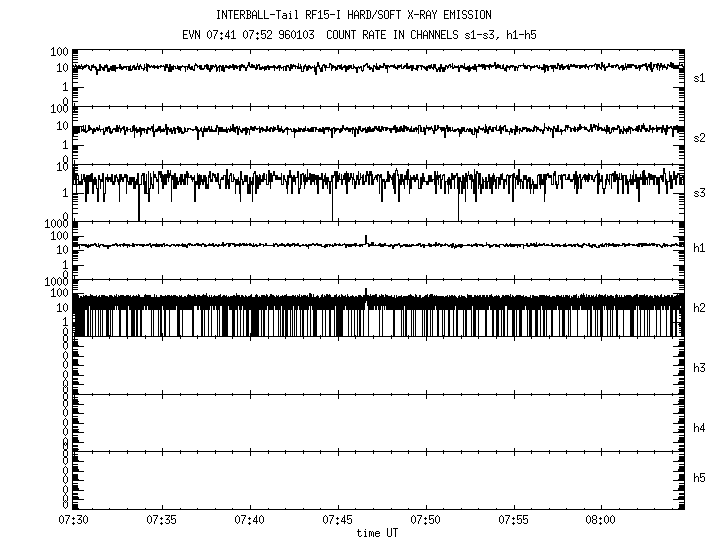This screenshot has height=550, width=720.
Task: Select the h5 channel label
Action: (x=699, y=477)
